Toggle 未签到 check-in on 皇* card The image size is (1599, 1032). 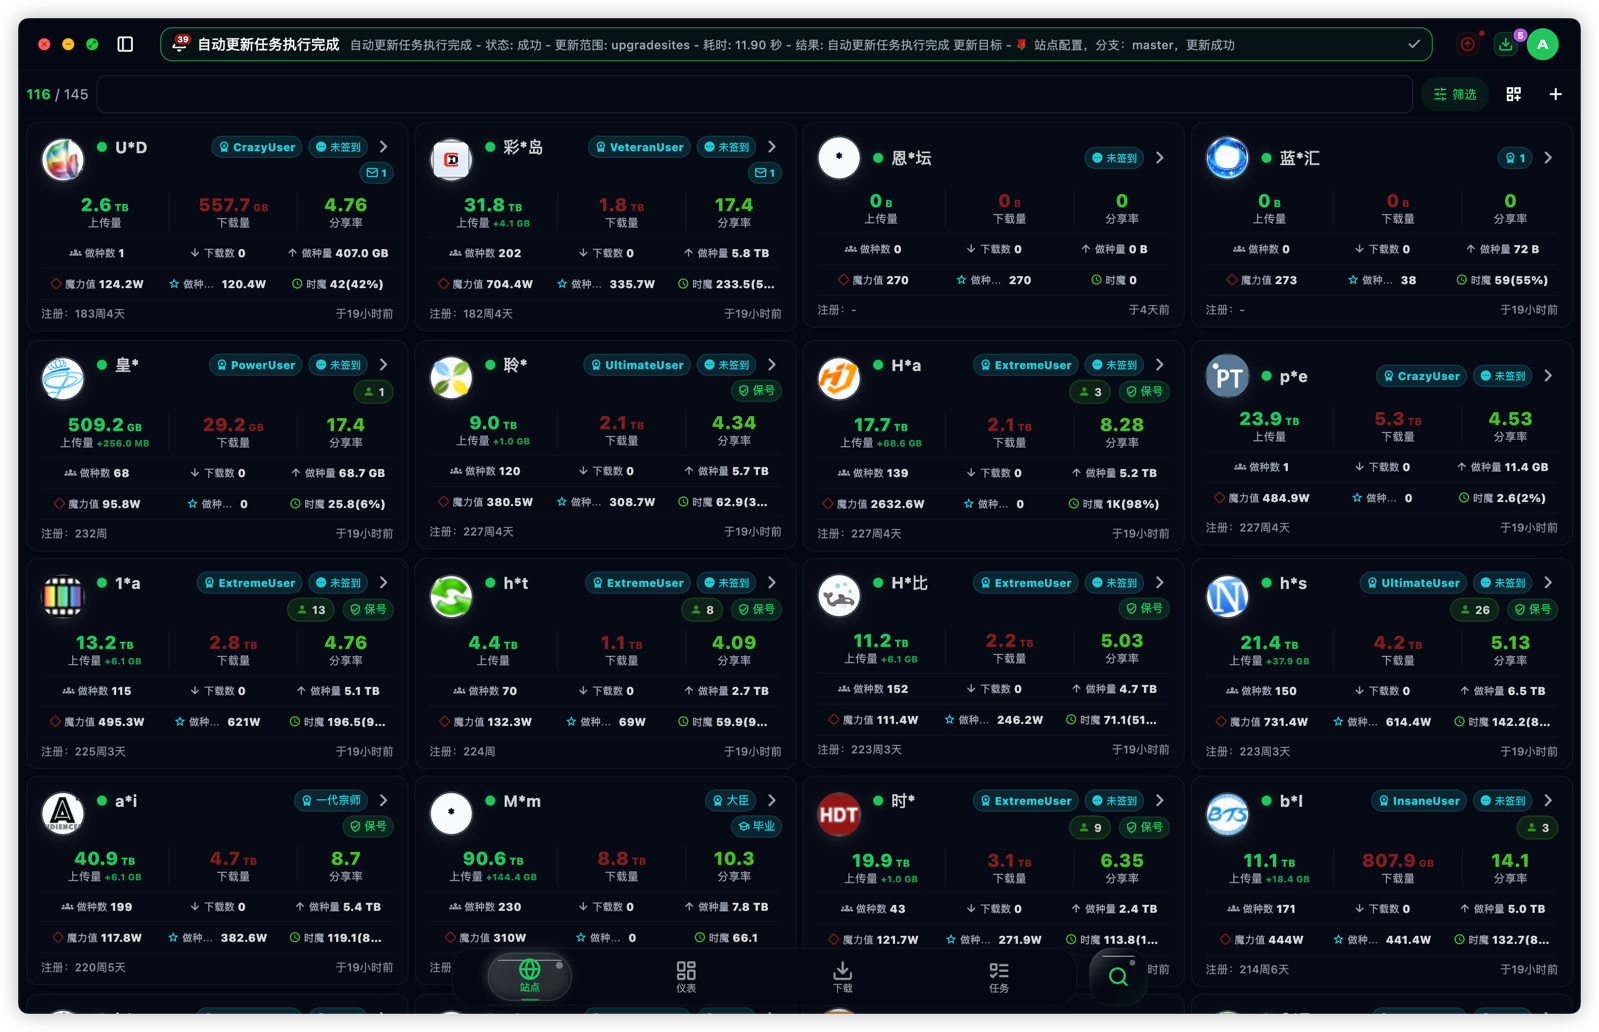click(x=338, y=365)
